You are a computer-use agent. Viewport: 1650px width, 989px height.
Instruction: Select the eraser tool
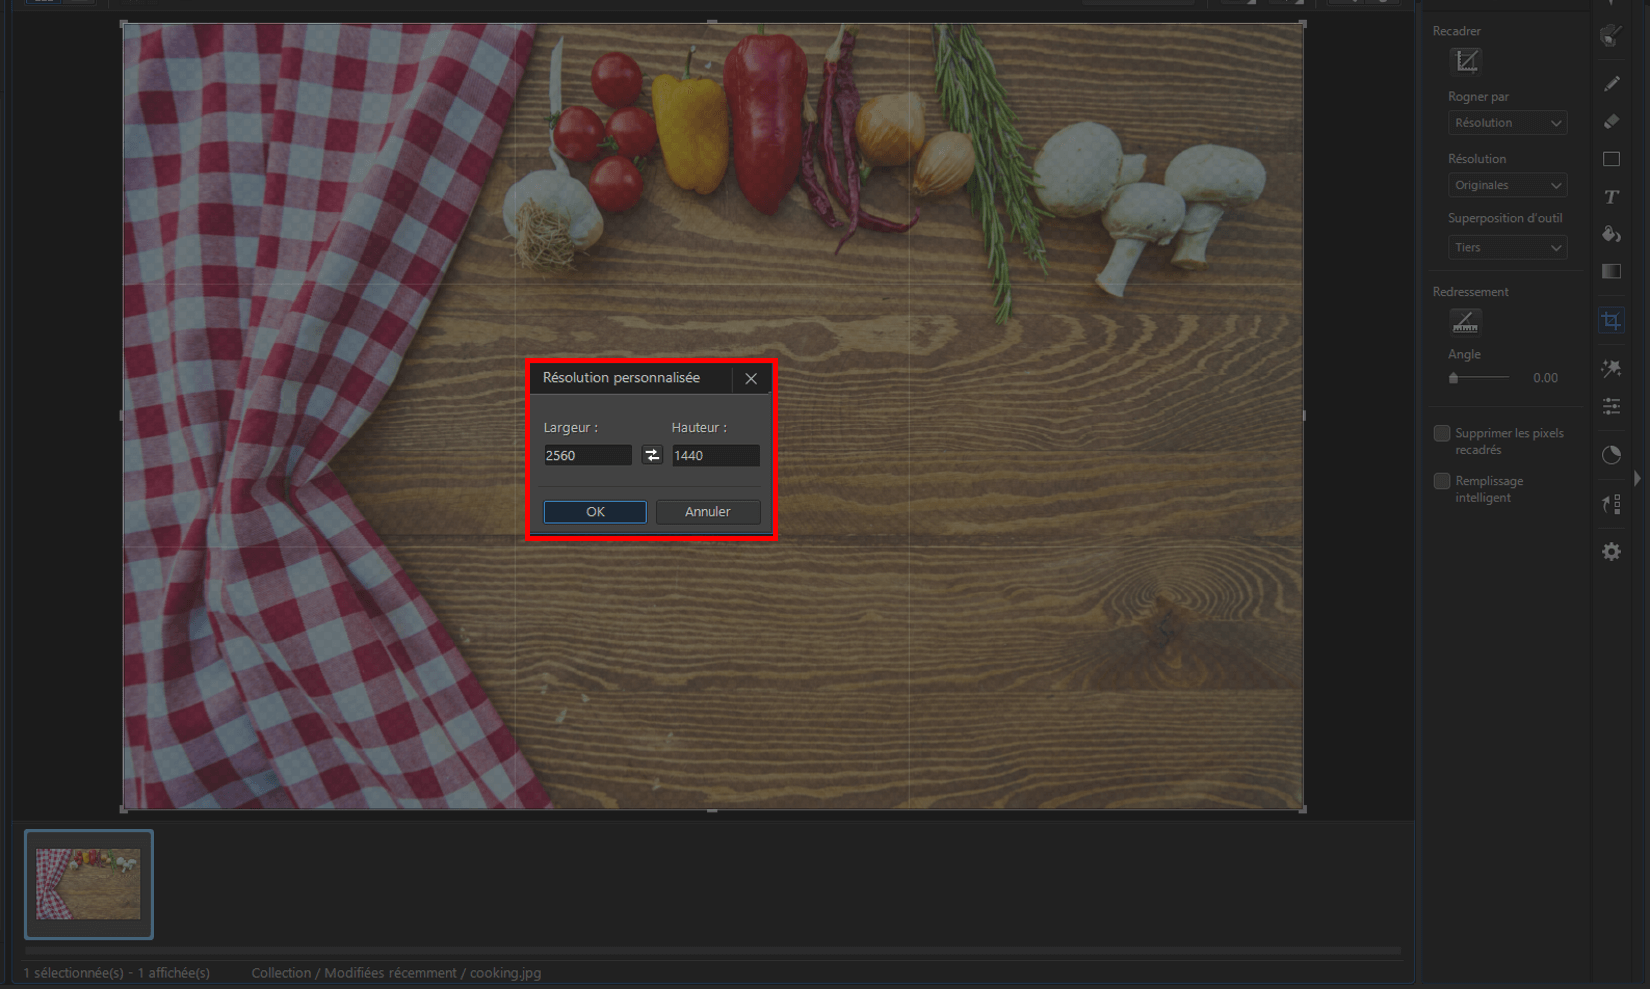coord(1611,122)
